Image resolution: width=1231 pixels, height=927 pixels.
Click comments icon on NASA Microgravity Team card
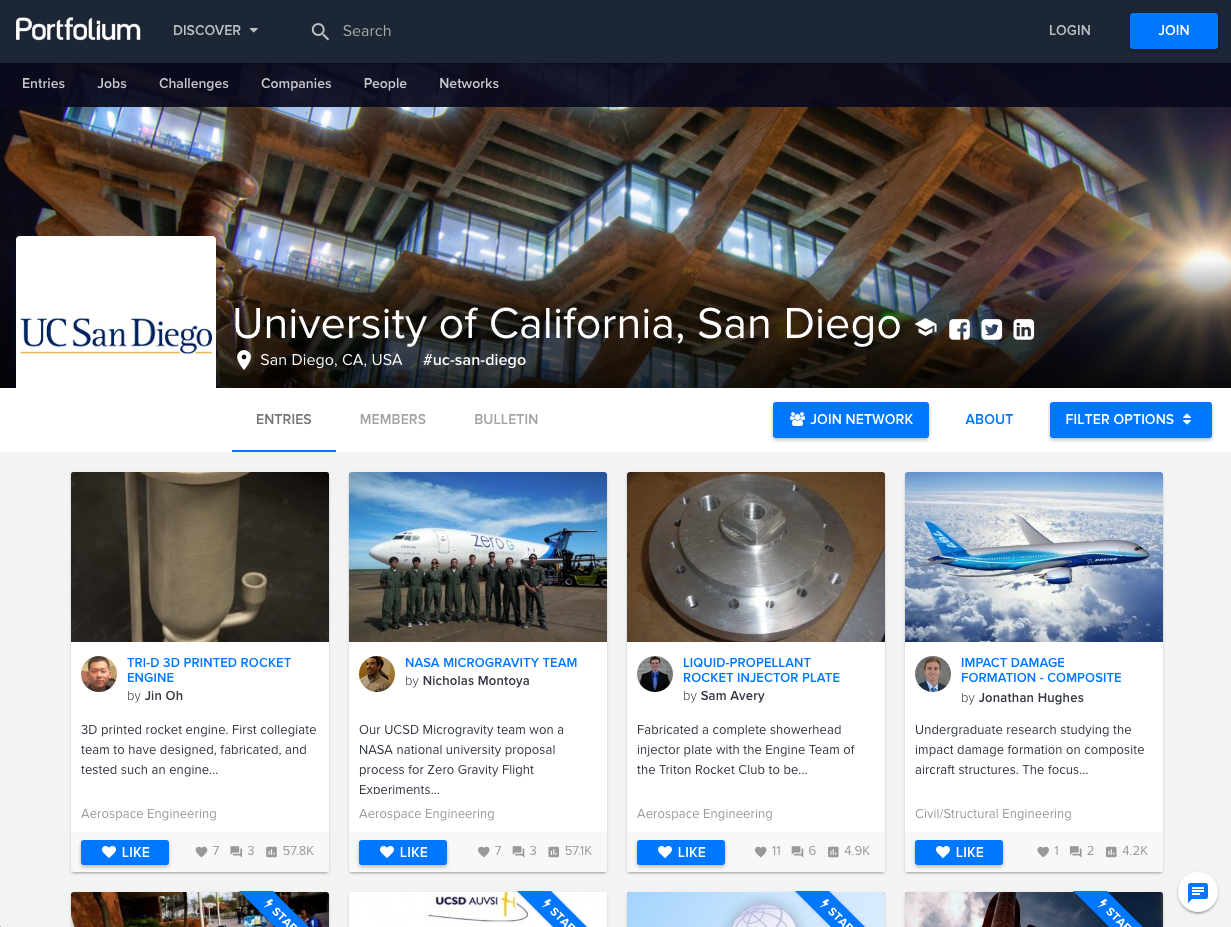(518, 852)
